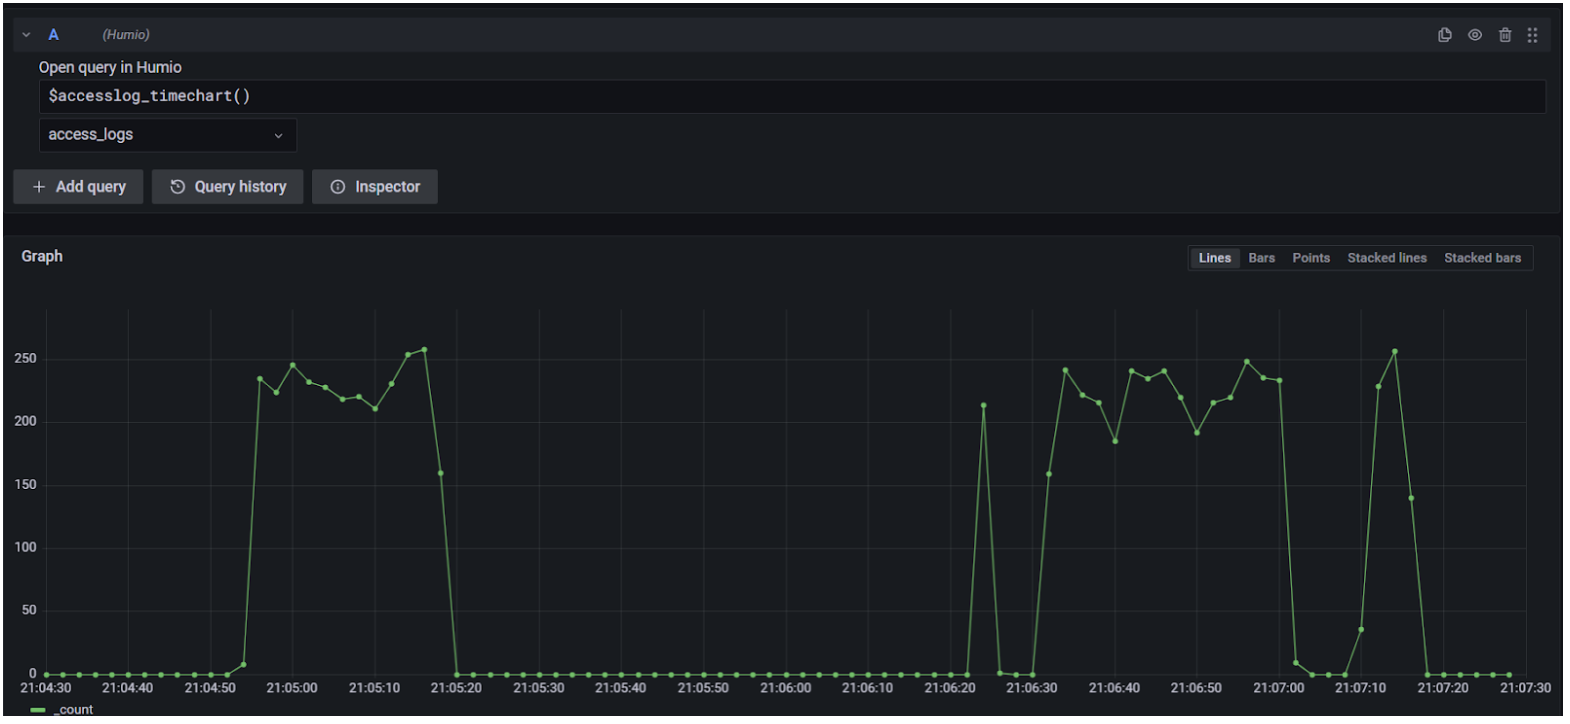Viewport: 1570px width, 724px height.
Task: Click the 250 y-axis label
Action: (25, 358)
